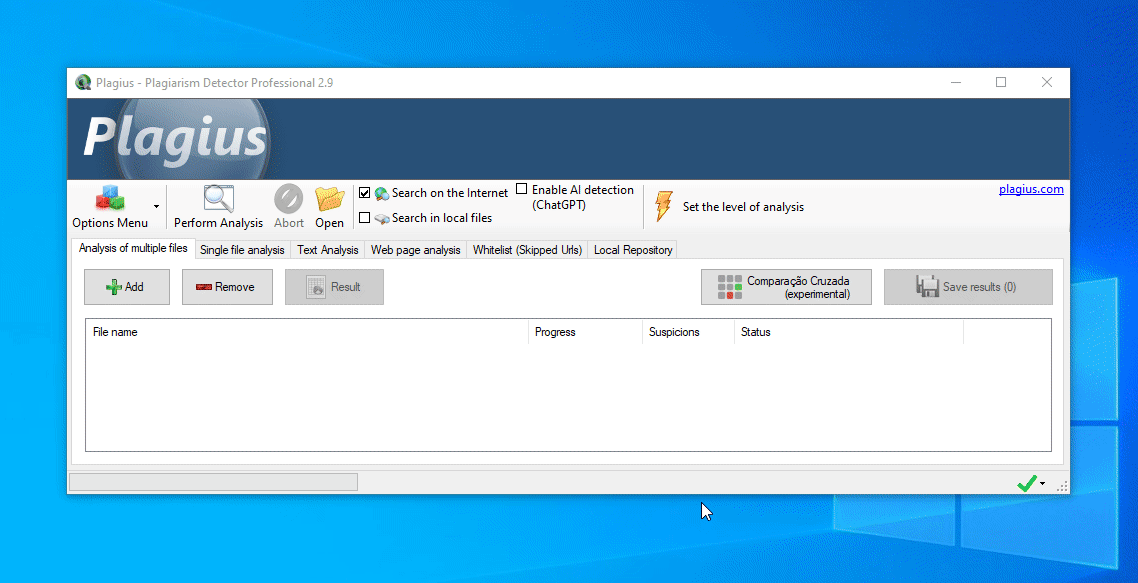This screenshot has height=583, width=1138.
Task: Click the Add button with green plus
Action: [x=127, y=287]
